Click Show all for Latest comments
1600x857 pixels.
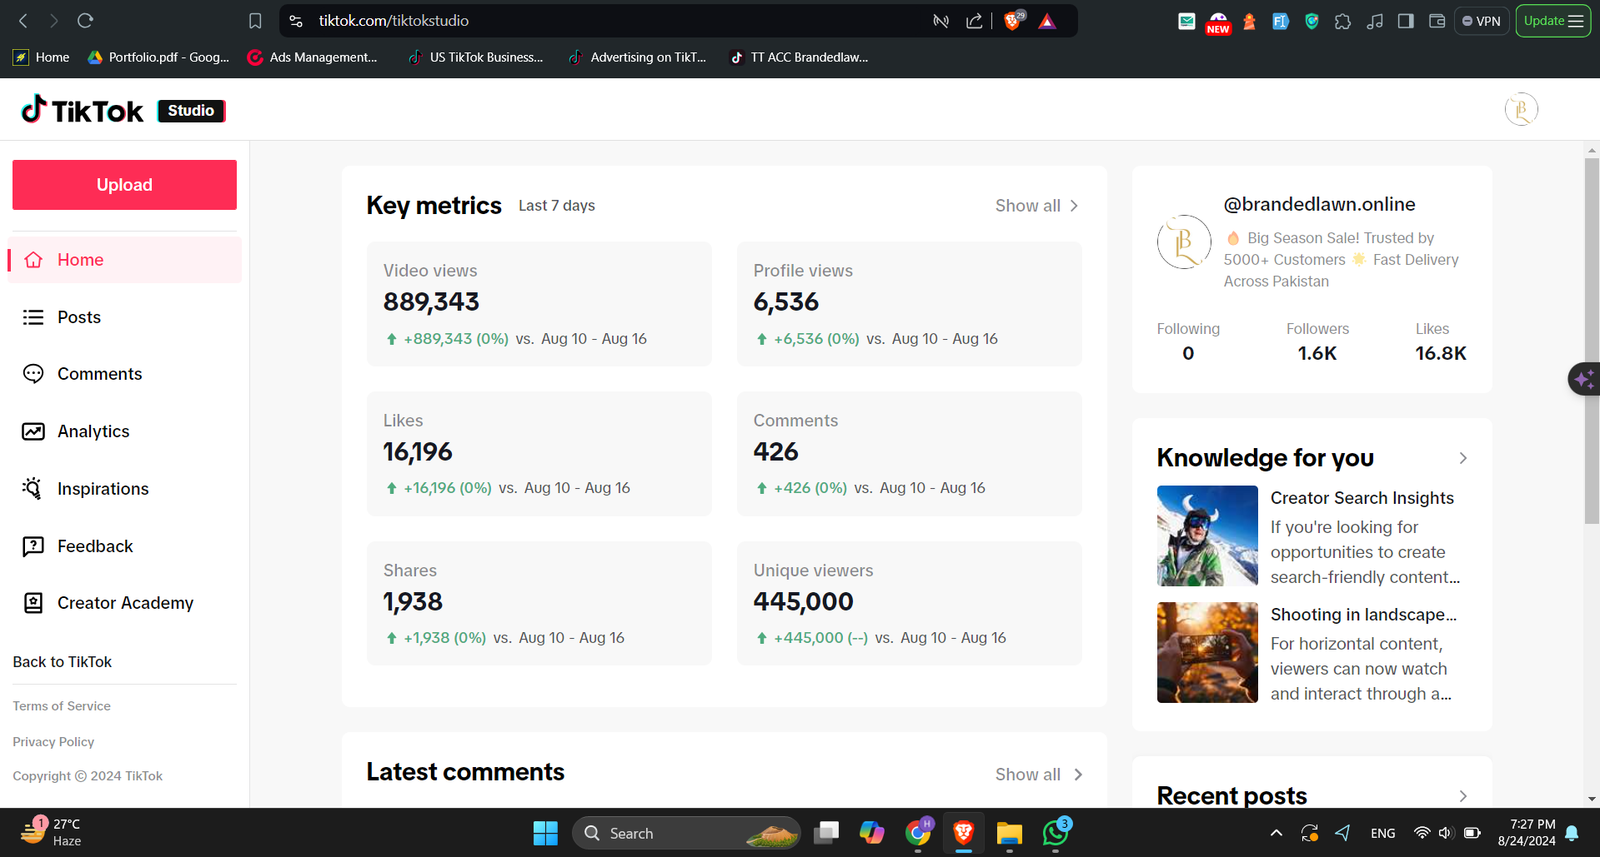click(x=1038, y=775)
